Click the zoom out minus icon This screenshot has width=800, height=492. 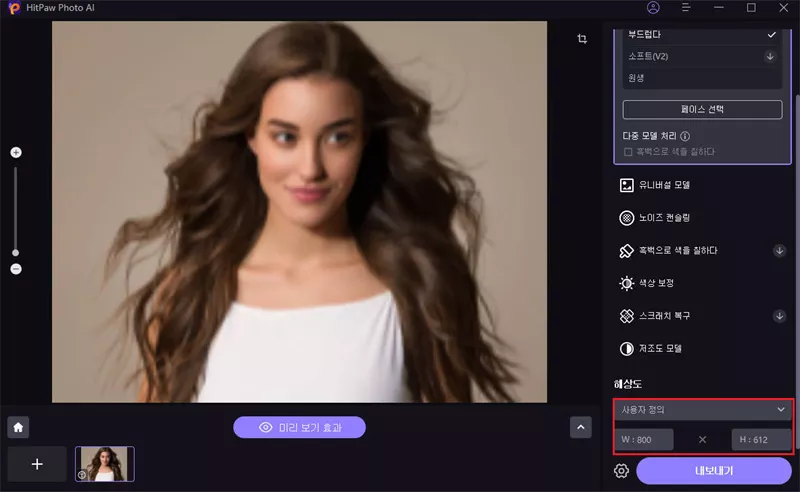click(15, 269)
